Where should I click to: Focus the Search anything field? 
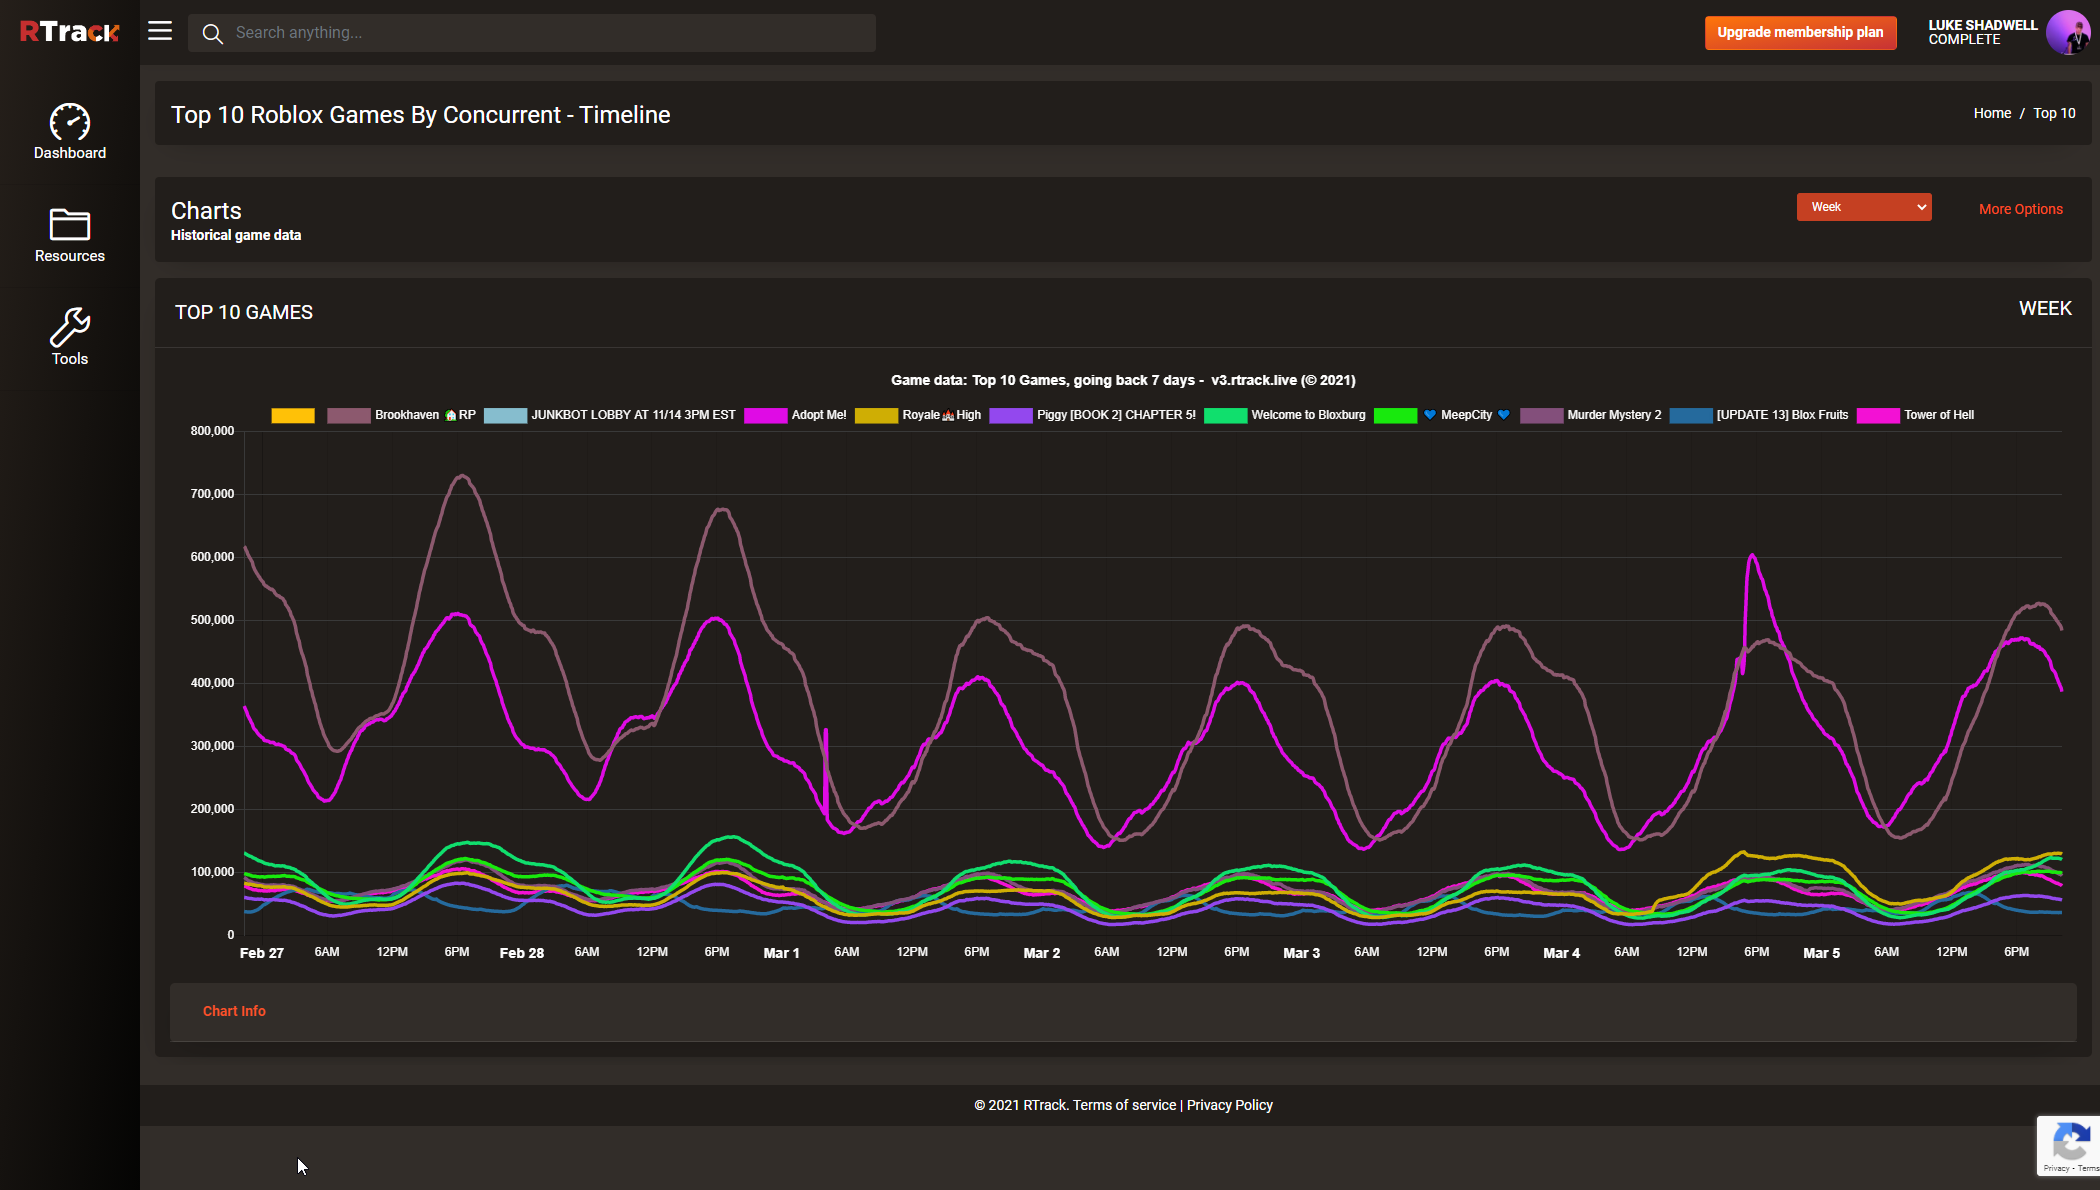pos(550,33)
